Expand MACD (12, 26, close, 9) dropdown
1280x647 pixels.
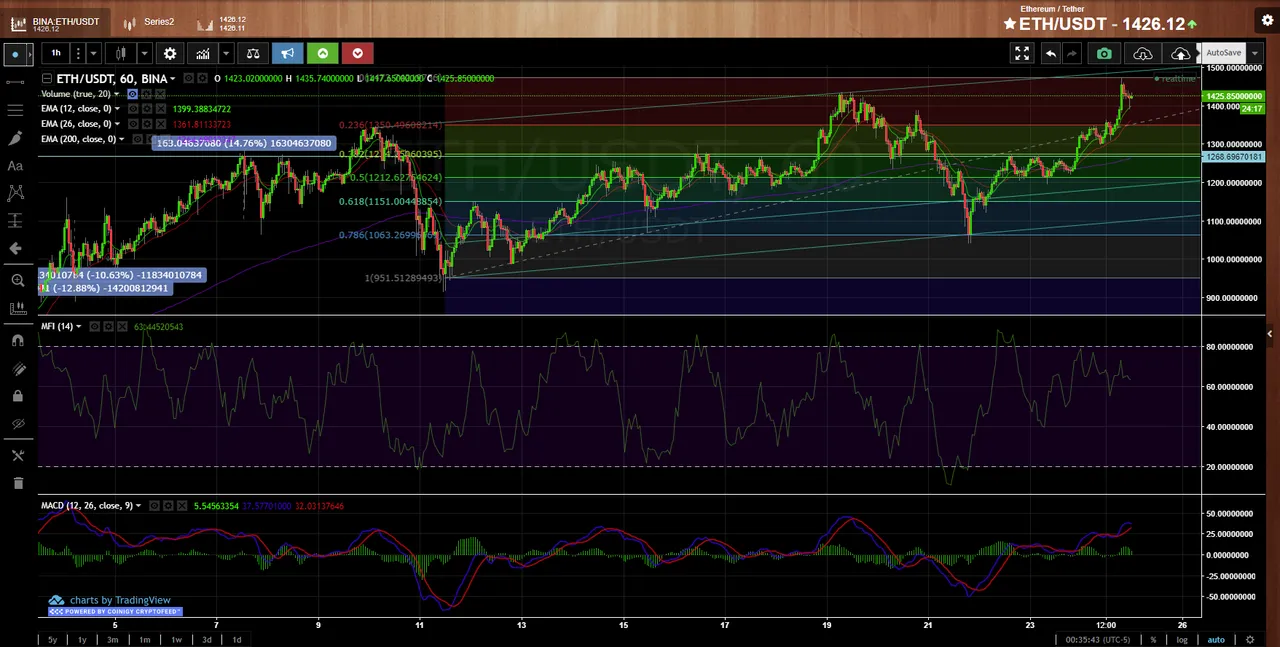click(138, 505)
